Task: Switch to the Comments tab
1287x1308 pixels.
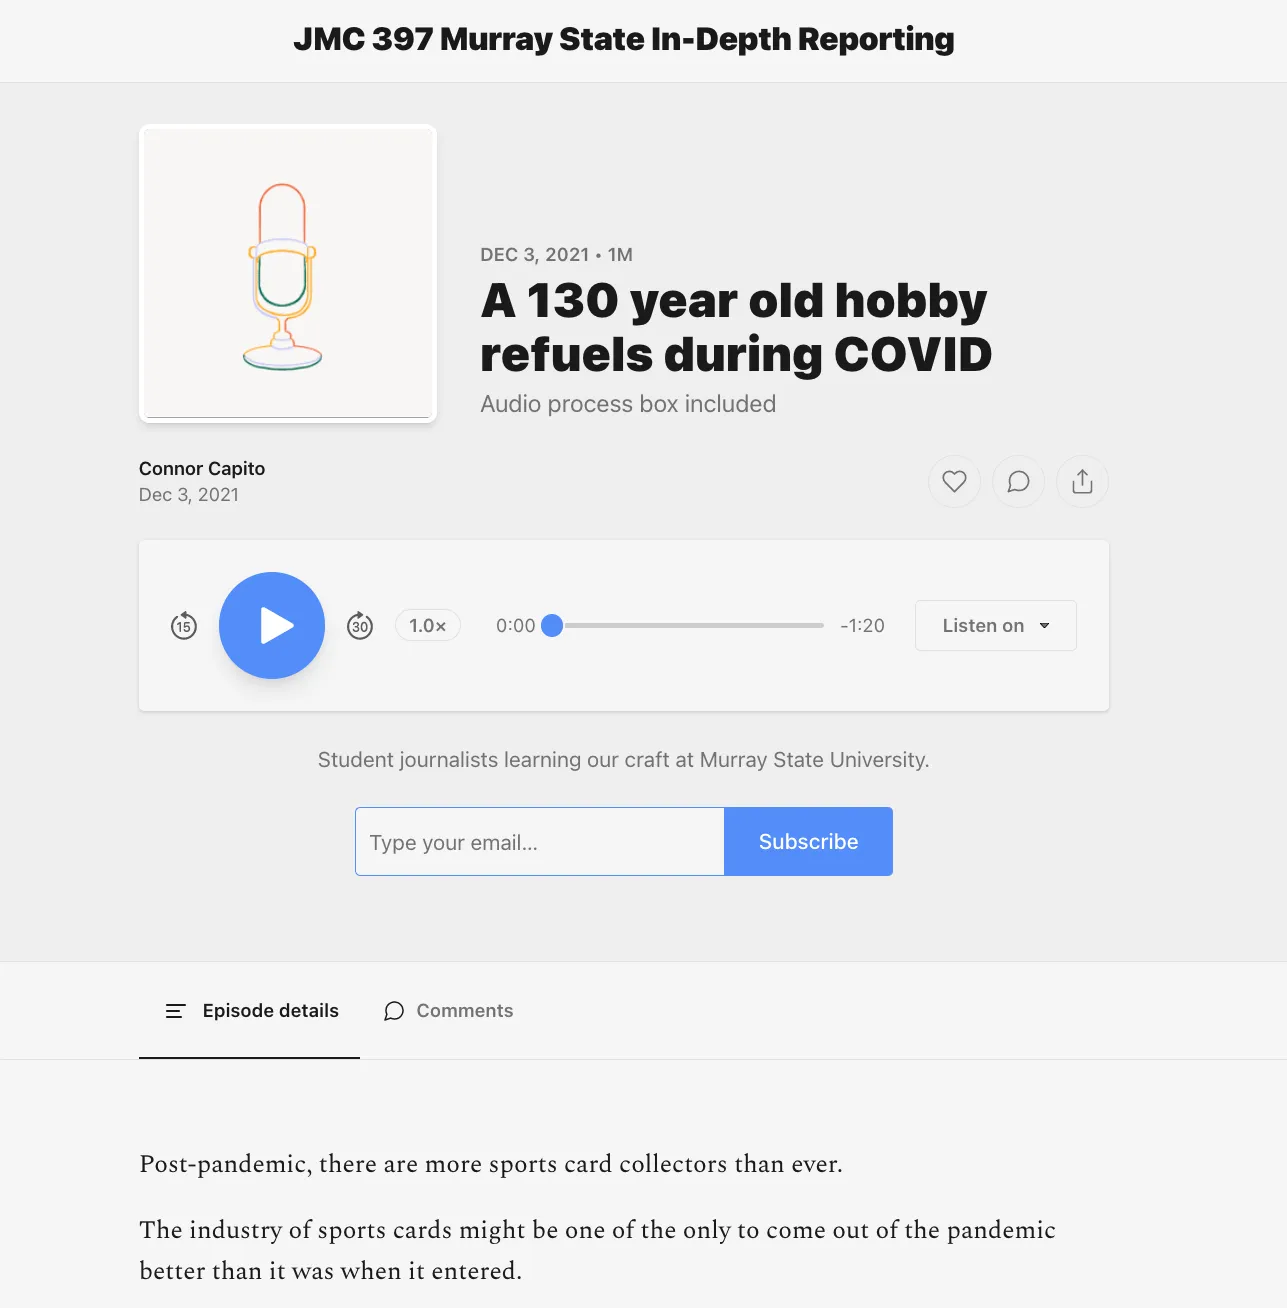Action: (449, 1011)
